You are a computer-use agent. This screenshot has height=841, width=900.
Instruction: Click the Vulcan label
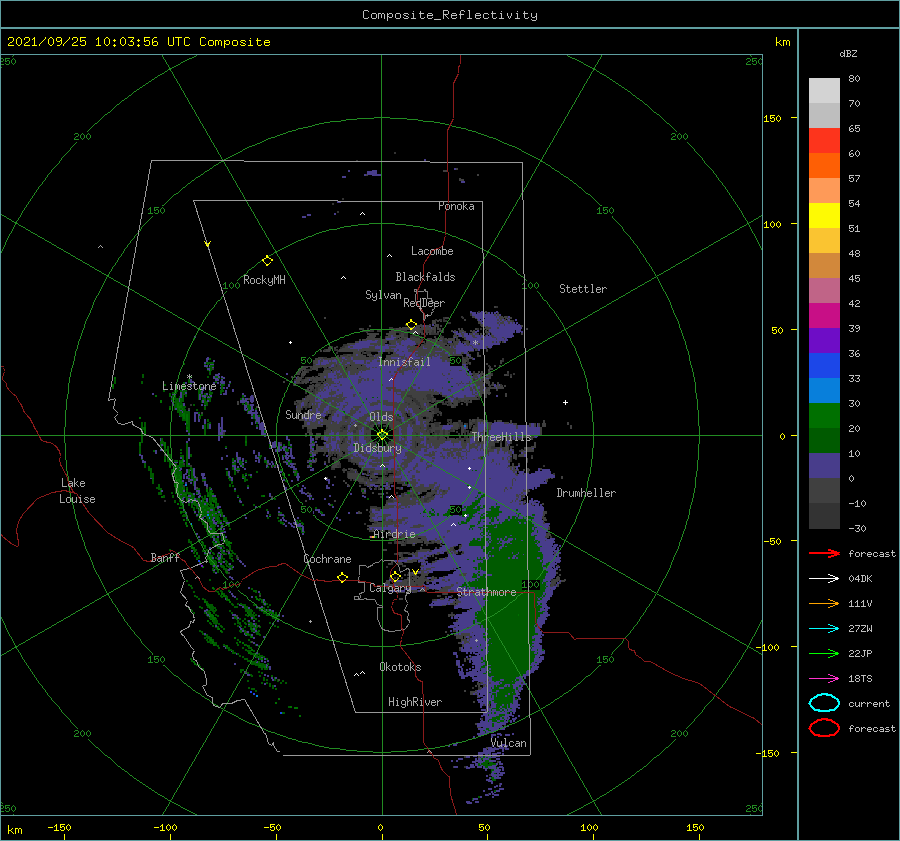coord(509,743)
